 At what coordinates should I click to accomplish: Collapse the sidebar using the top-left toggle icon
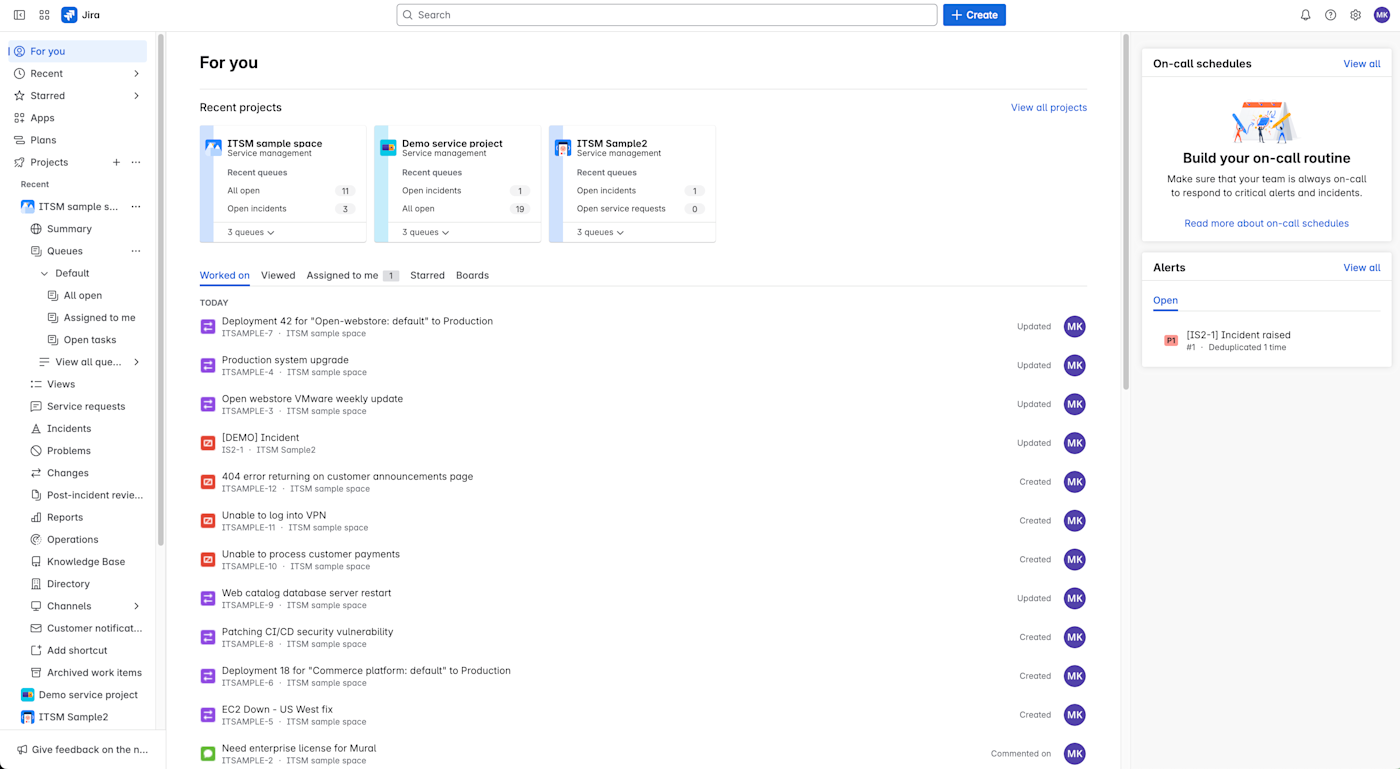(19, 15)
